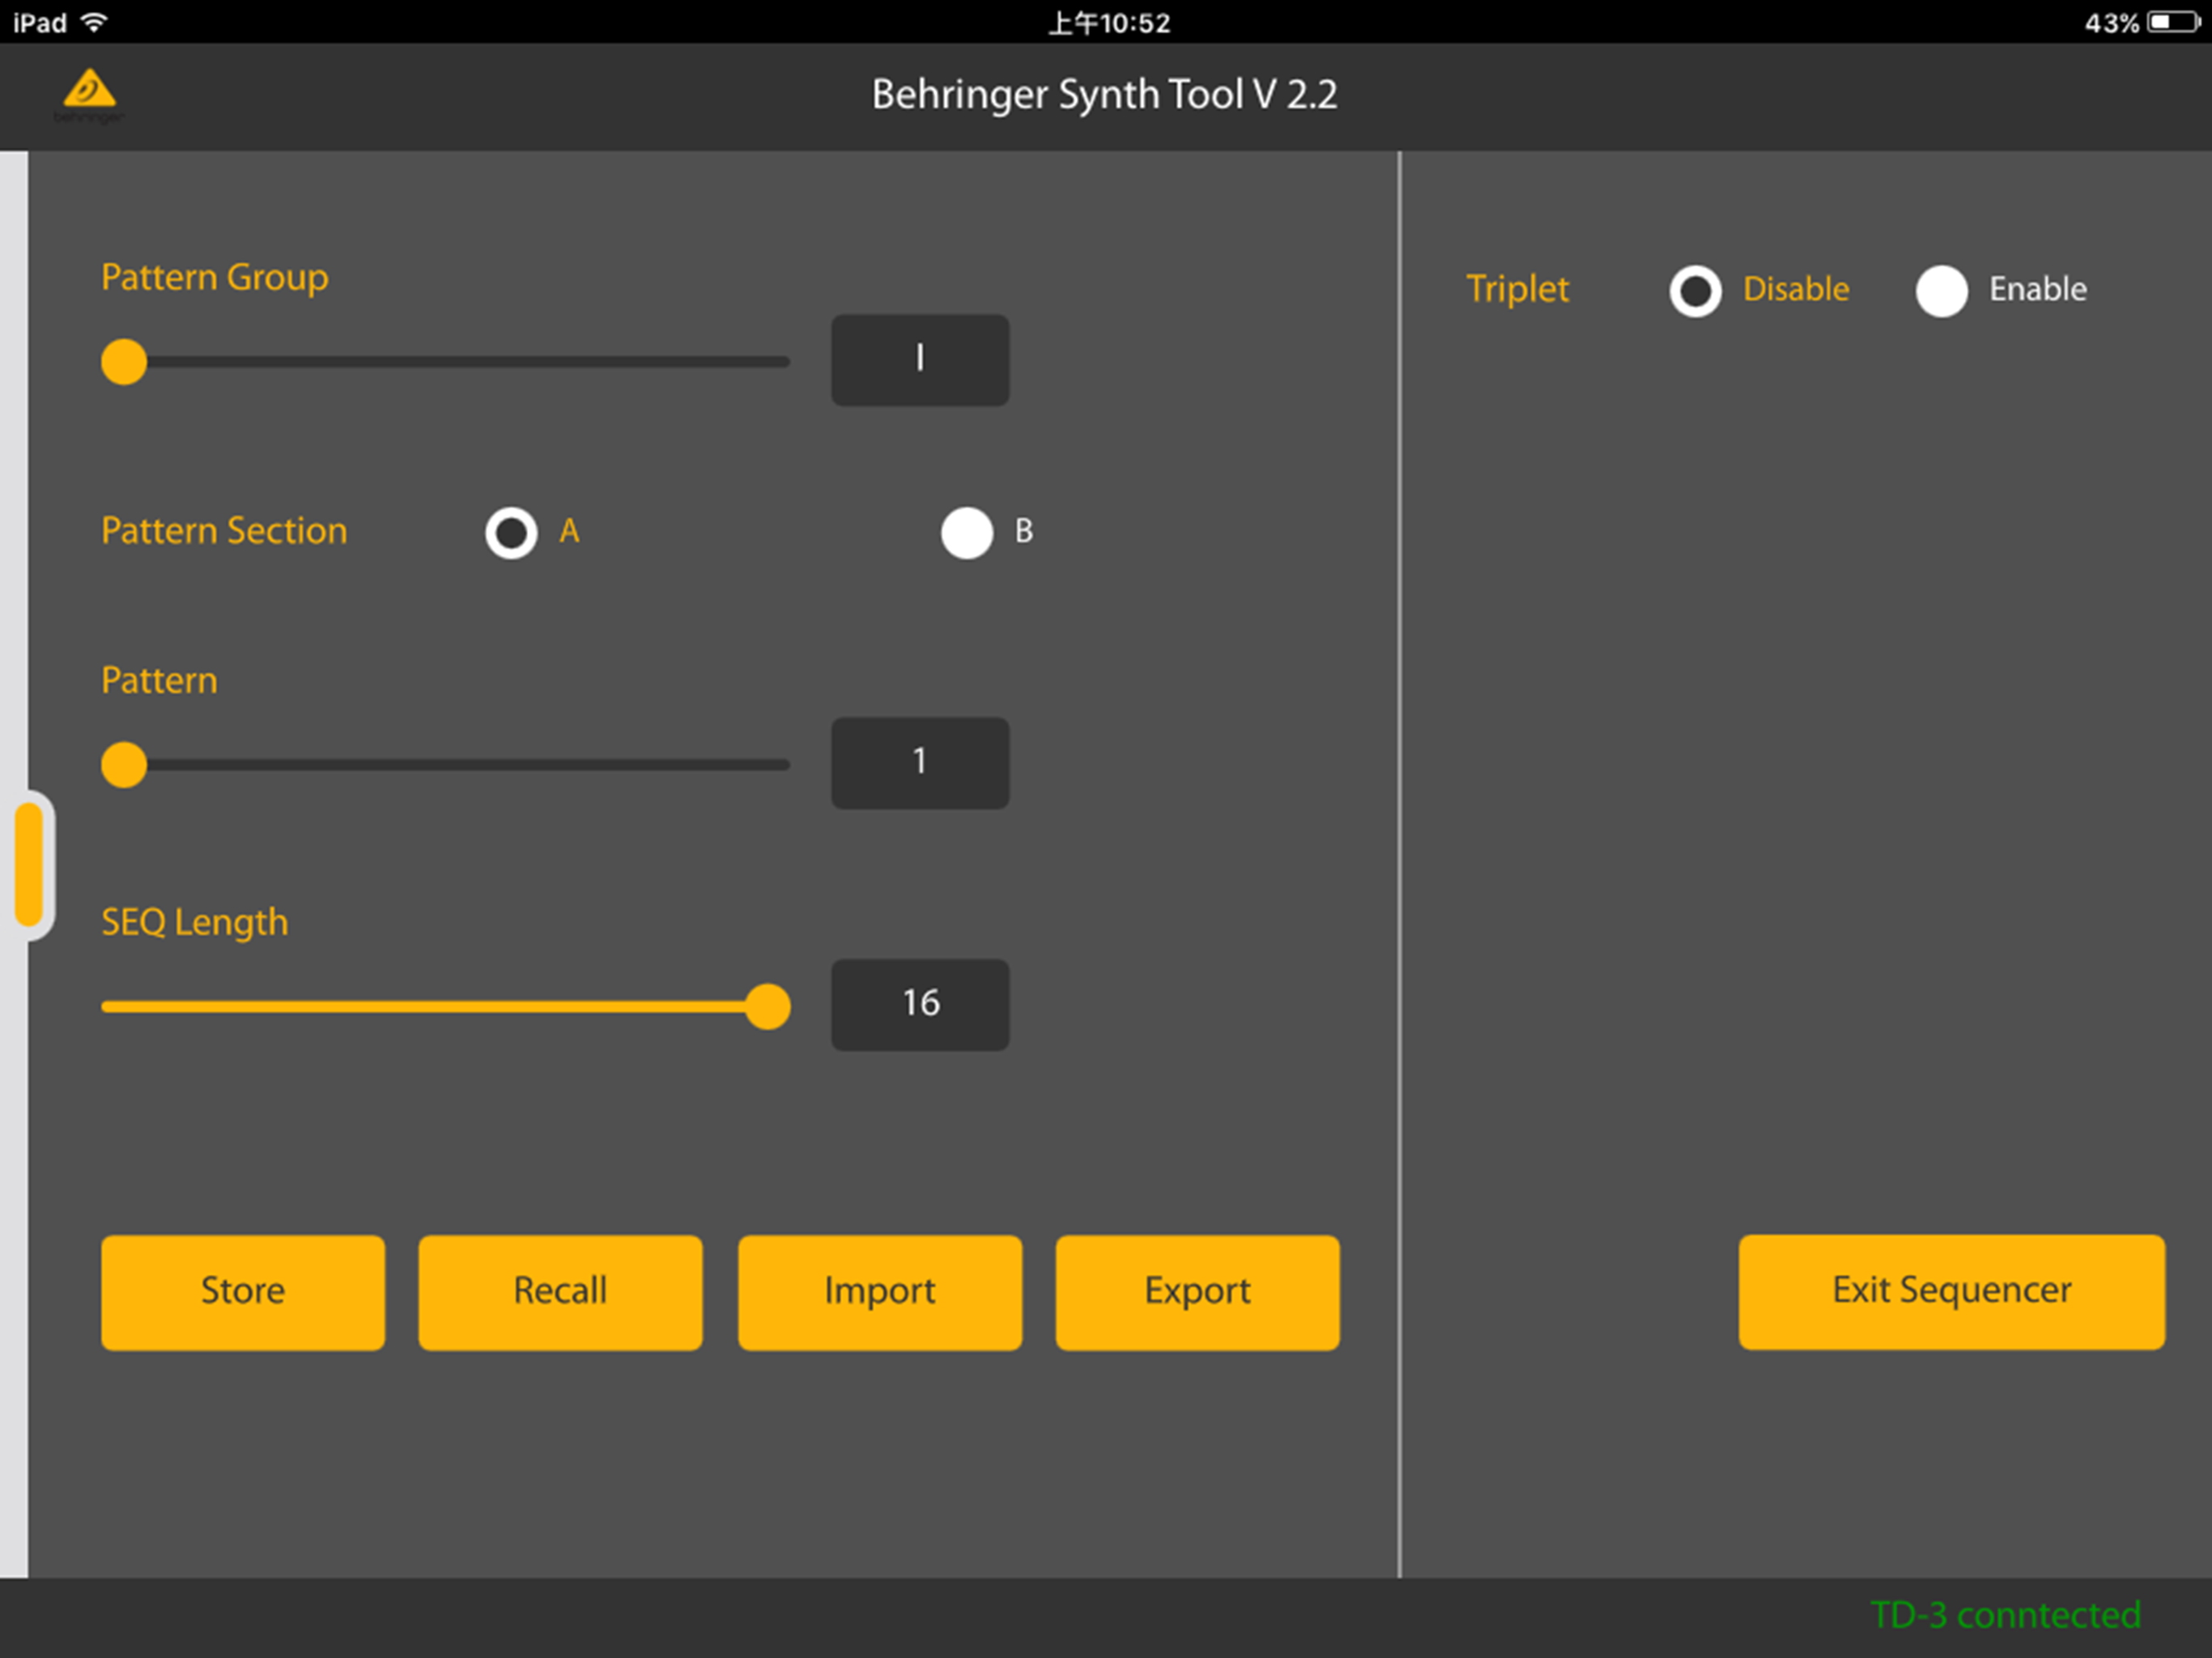Click the Pattern slider handle
Screen dimensions: 2212x1658
(124, 764)
